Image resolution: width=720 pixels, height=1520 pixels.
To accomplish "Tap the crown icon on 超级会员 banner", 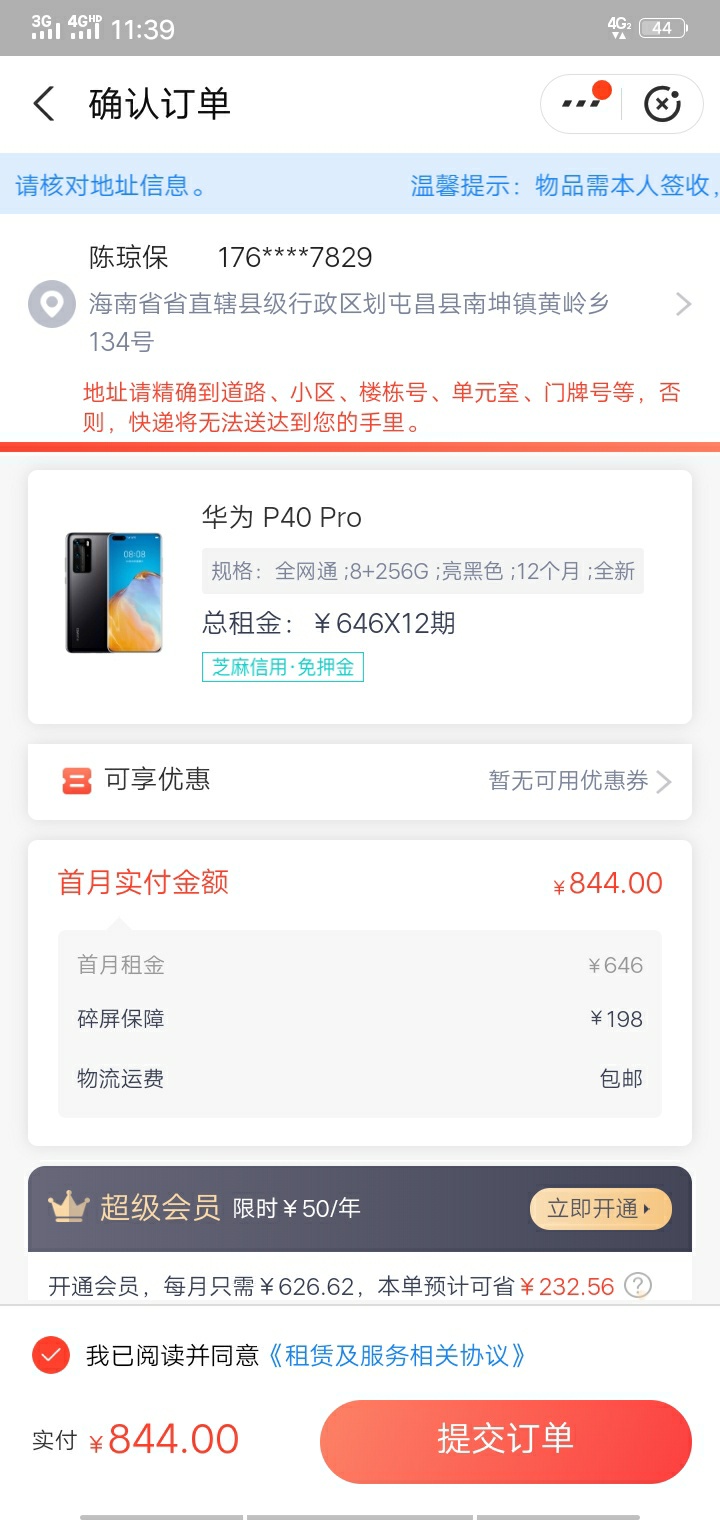I will click(69, 1207).
